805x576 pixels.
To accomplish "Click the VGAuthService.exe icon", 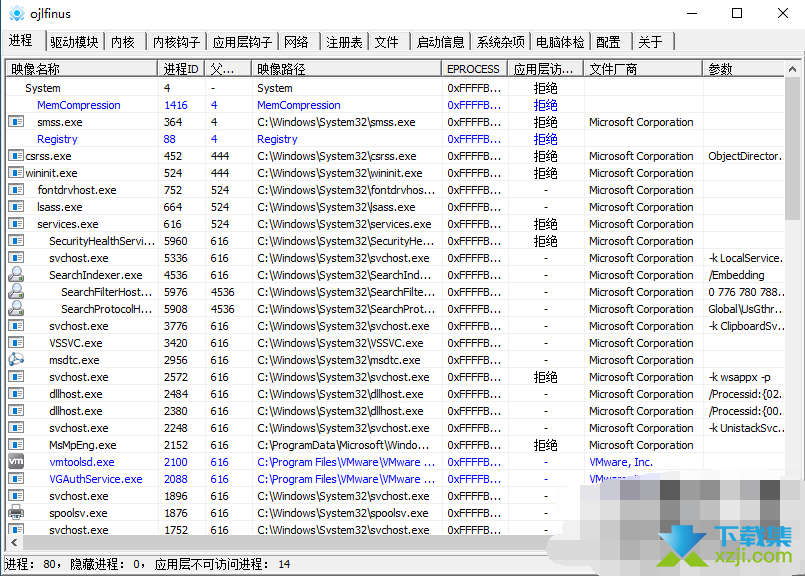I will pos(16,478).
